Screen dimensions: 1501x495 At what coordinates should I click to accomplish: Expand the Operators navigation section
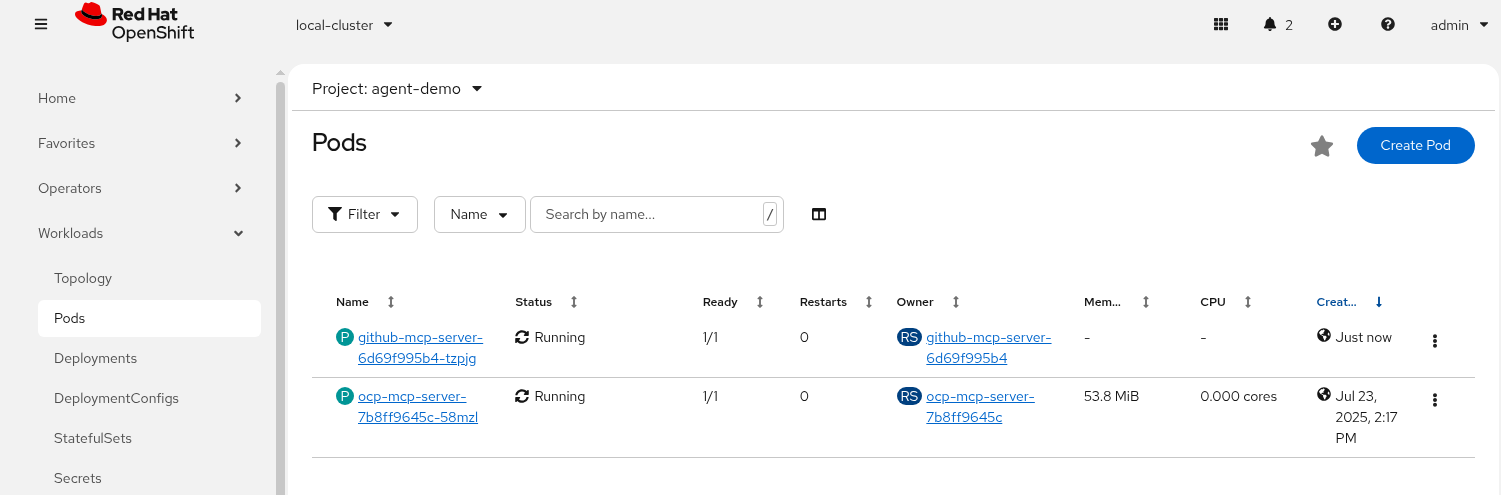pyautogui.click(x=140, y=188)
